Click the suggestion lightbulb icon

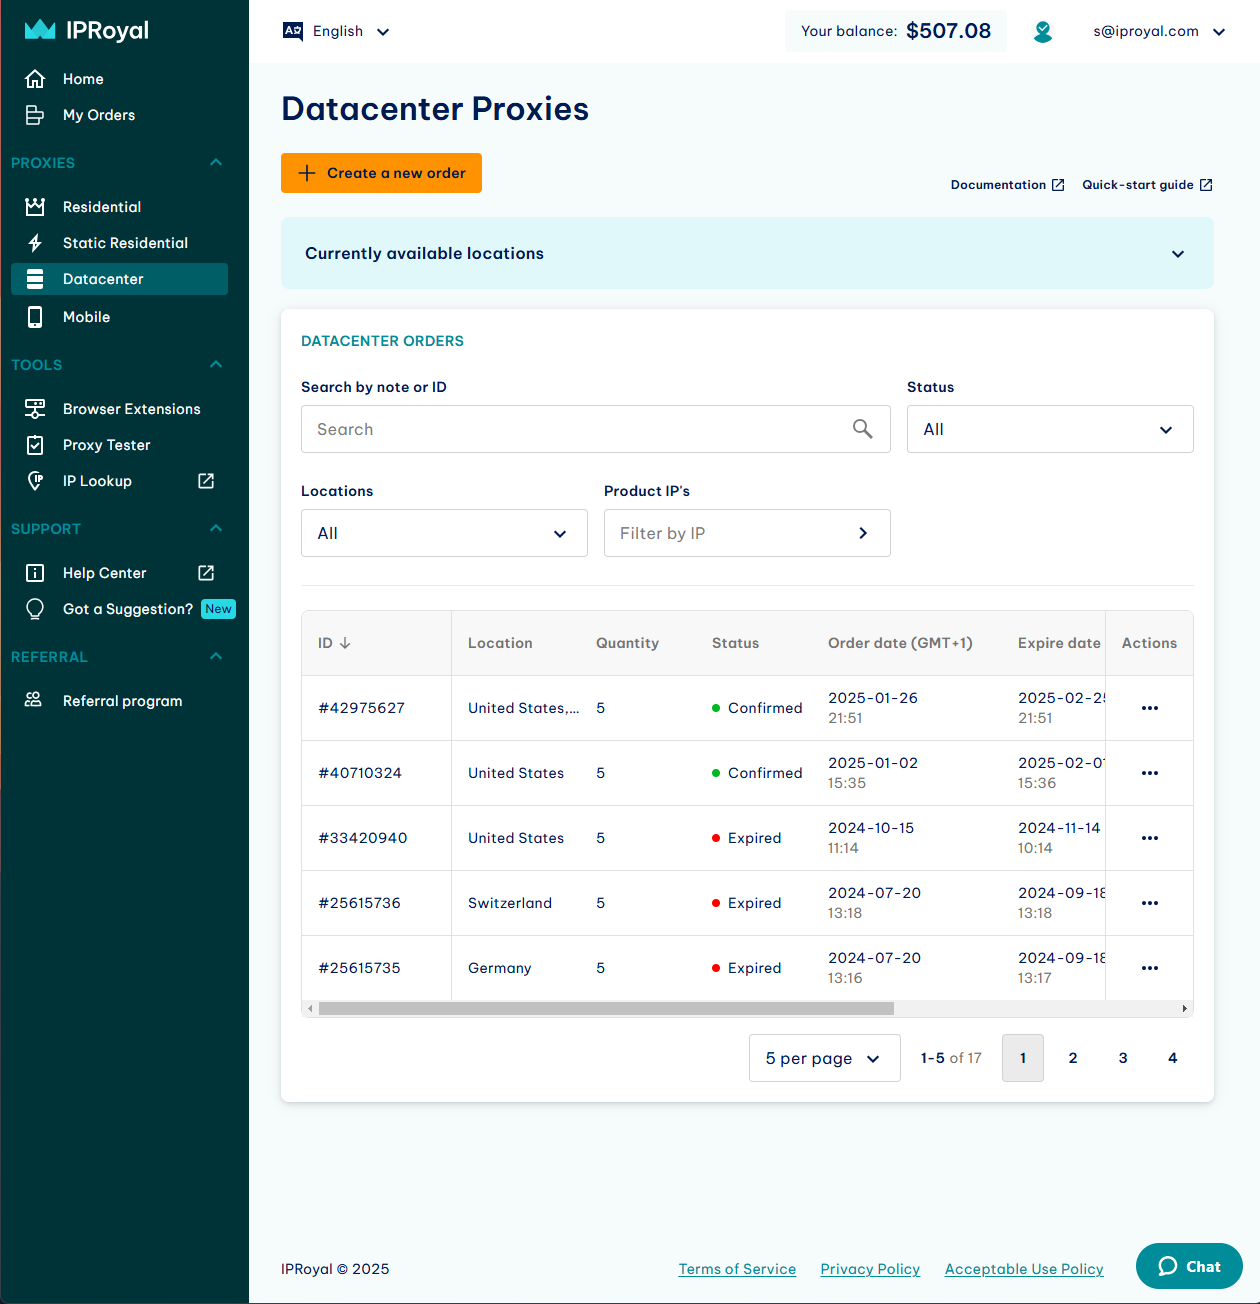click(35, 609)
